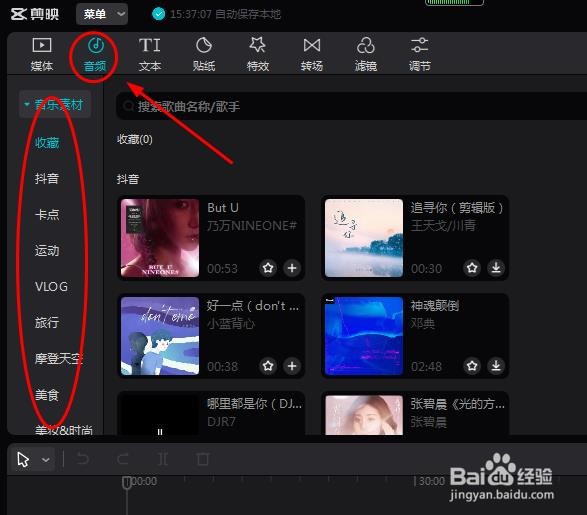The width and height of the screenshot is (587, 515).
Task: Open the 转场 transitions panel
Action: 311,54
